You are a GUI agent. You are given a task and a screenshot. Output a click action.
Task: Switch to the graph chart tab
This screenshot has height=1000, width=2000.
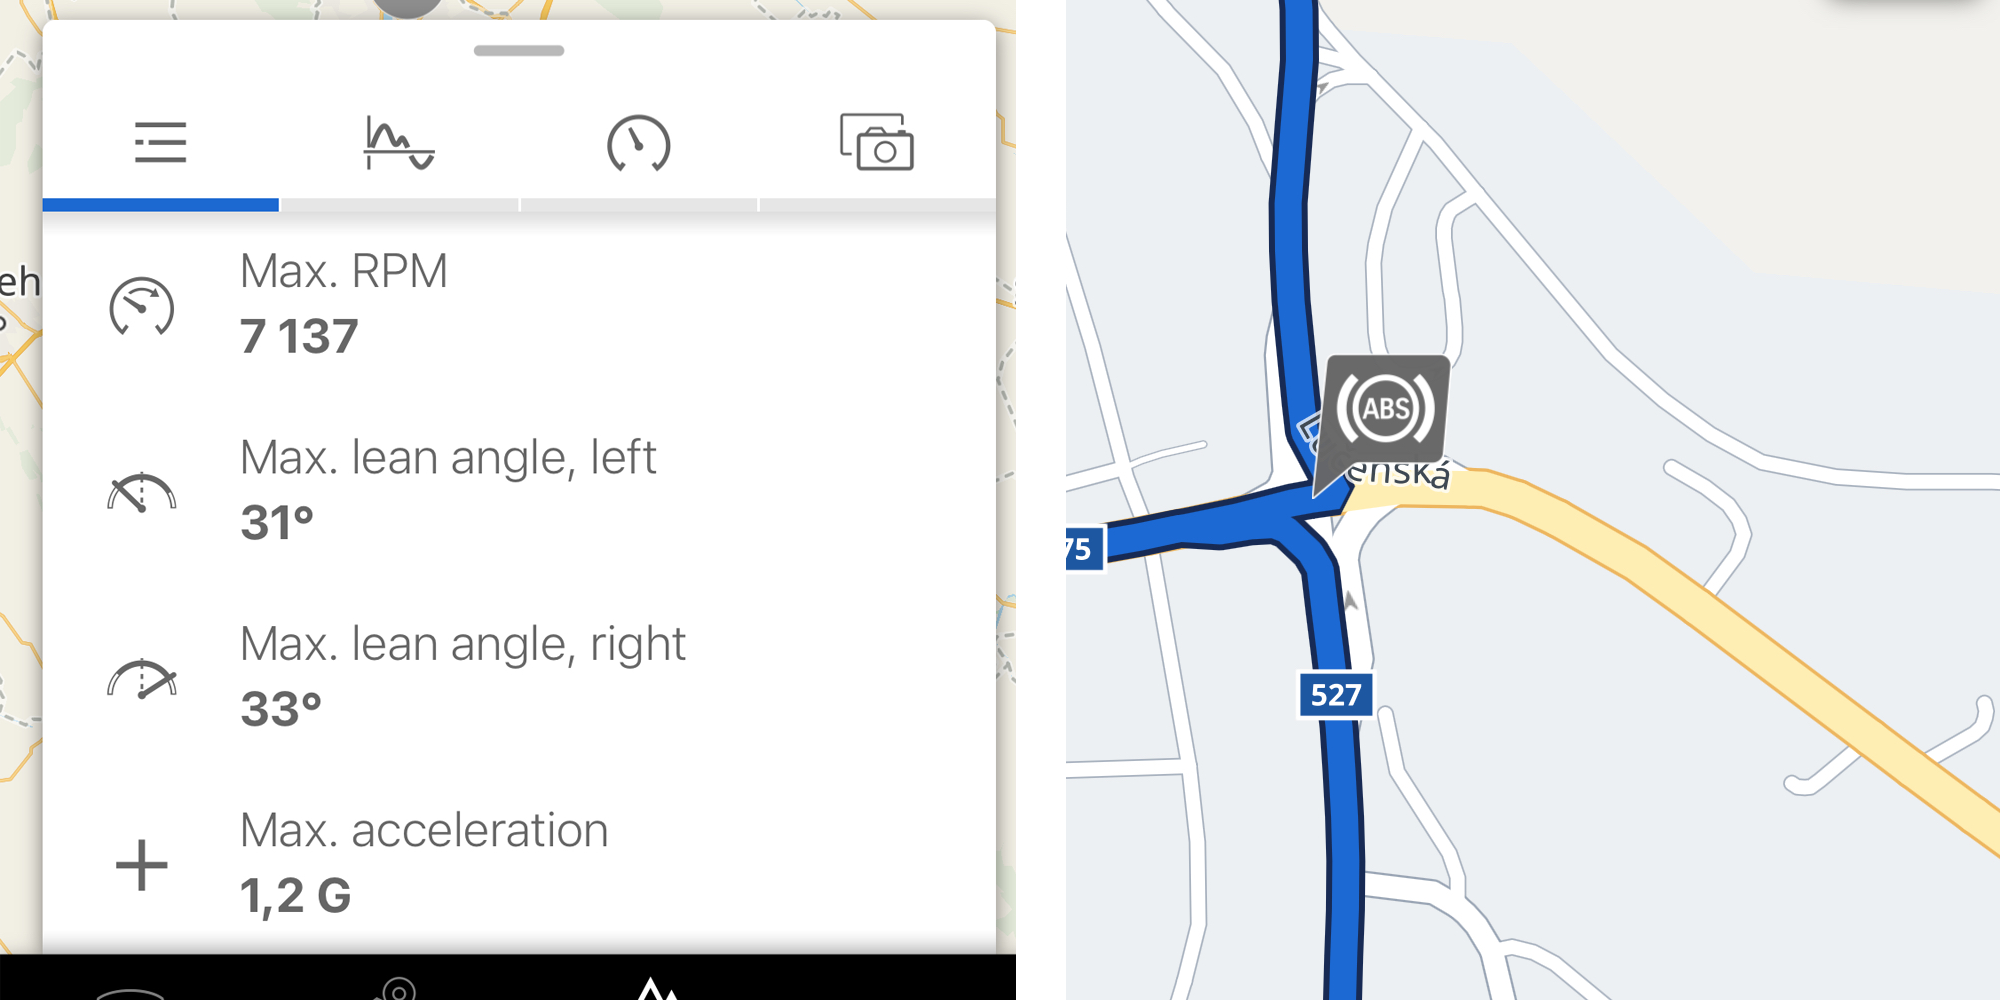tap(399, 143)
